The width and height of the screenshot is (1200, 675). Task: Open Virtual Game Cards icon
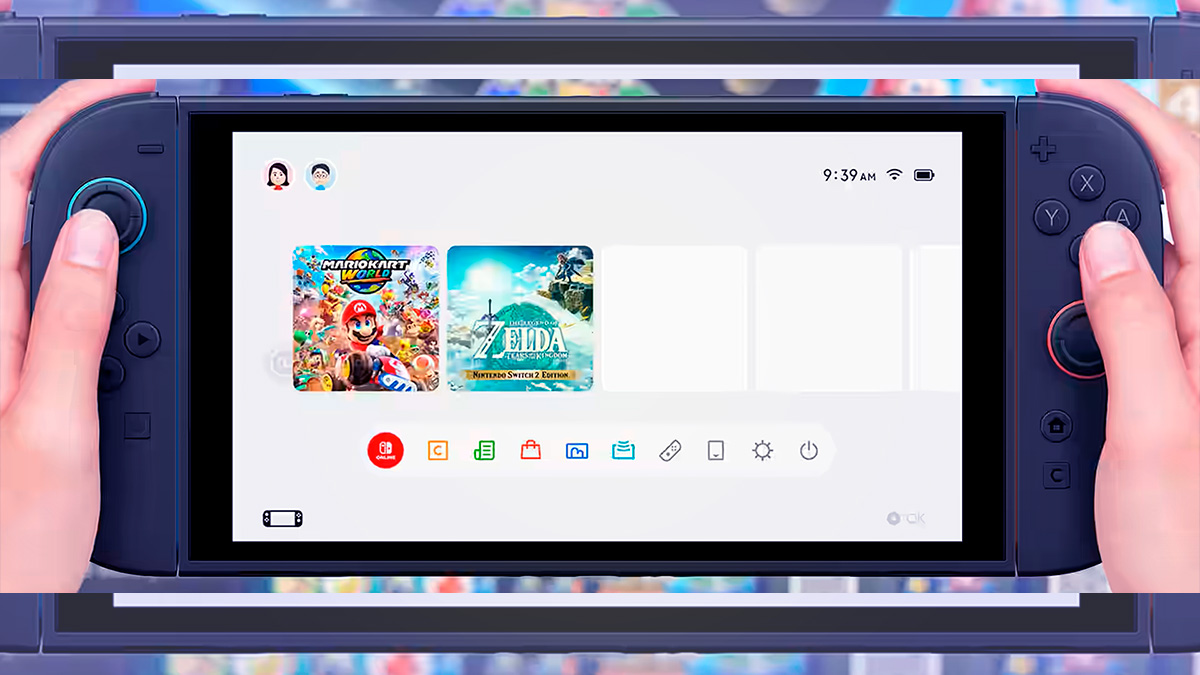pos(716,451)
